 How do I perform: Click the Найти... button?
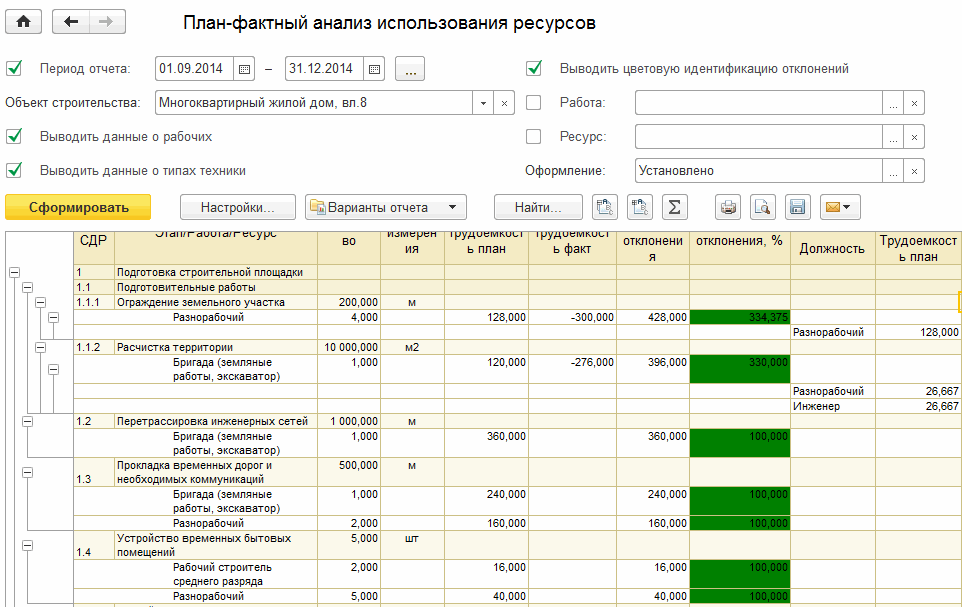(x=539, y=207)
